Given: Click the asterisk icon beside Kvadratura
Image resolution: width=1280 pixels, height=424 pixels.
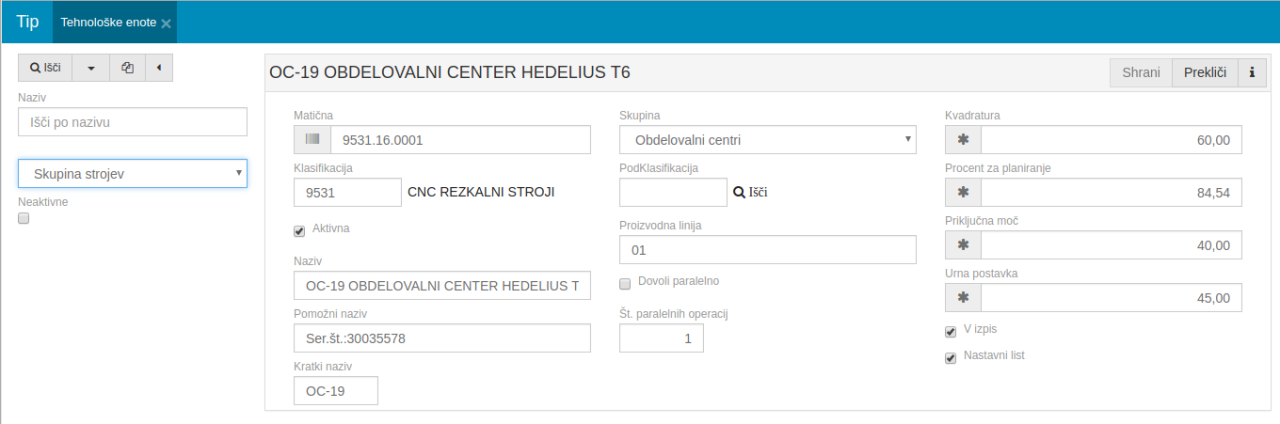Looking at the screenshot, I should tap(963, 140).
